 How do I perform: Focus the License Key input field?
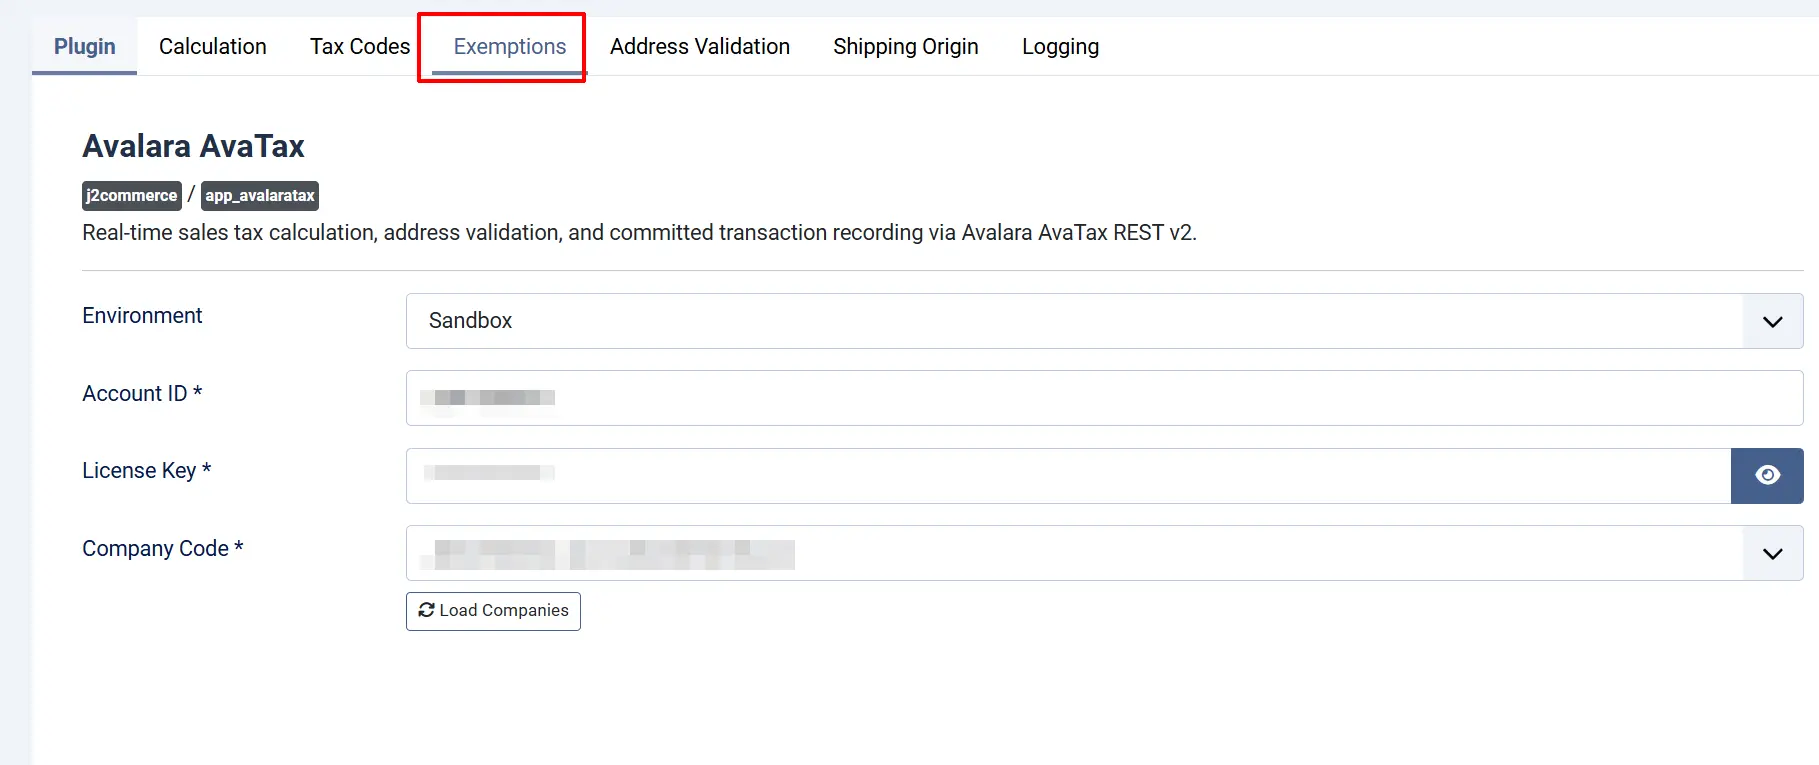[x=1068, y=476]
